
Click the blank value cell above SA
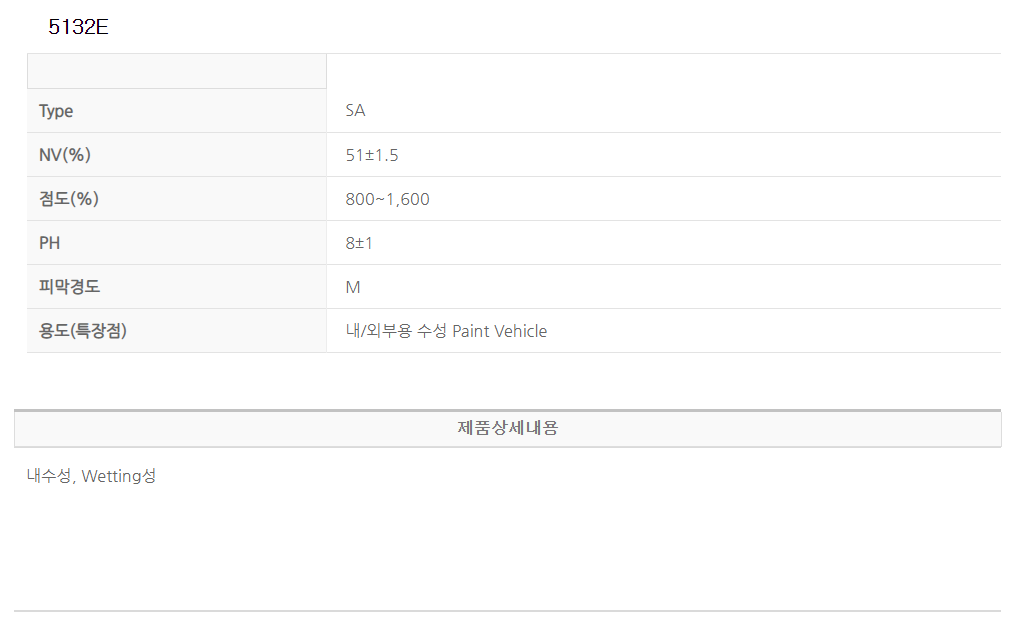click(663, 71)
